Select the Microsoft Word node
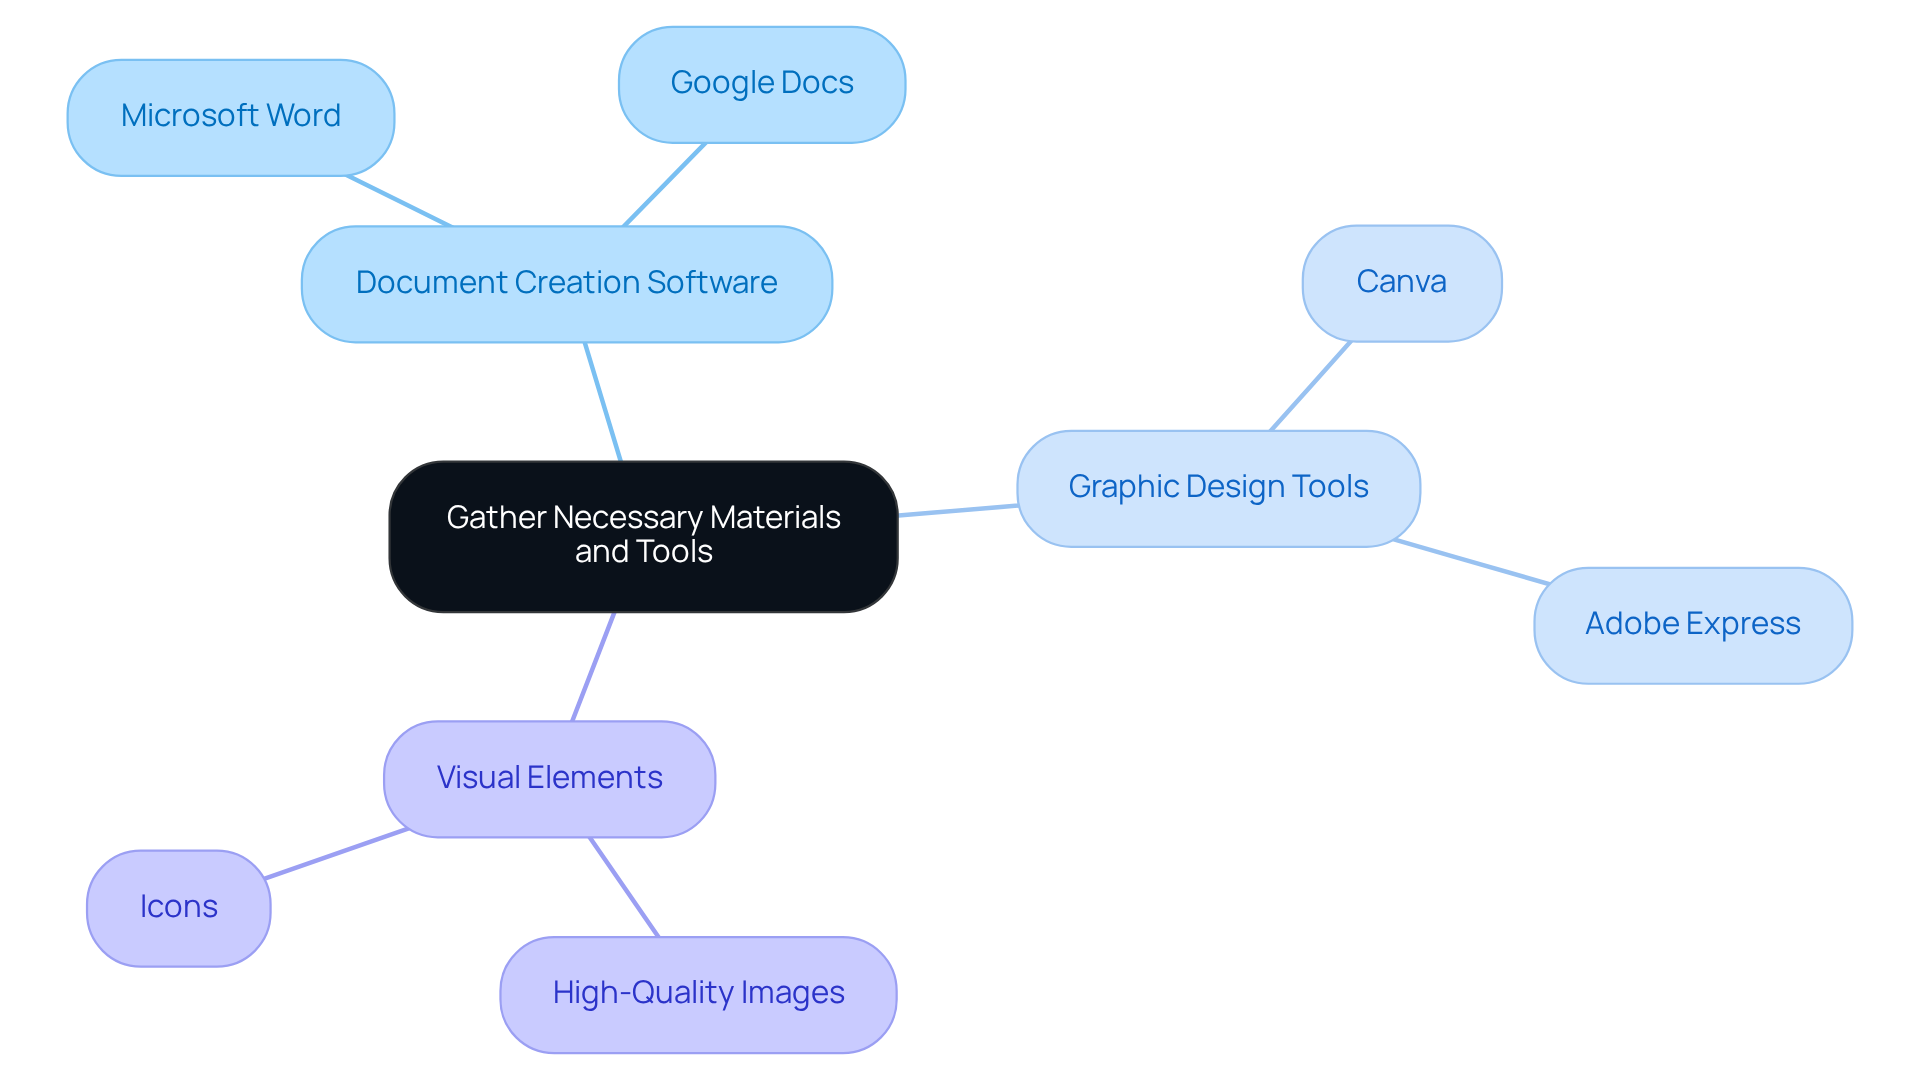 (x=230, y=116)
